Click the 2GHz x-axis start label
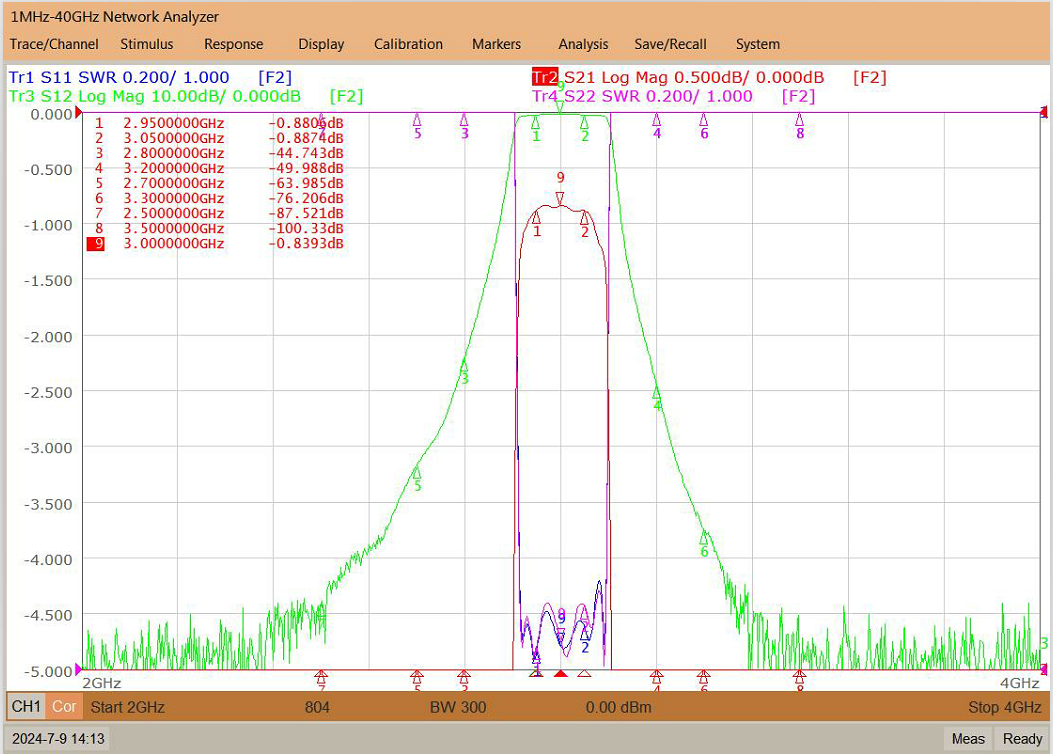The height and width of the screenshot is (754, 1053). pyautogui.click(x=101, y=683)
